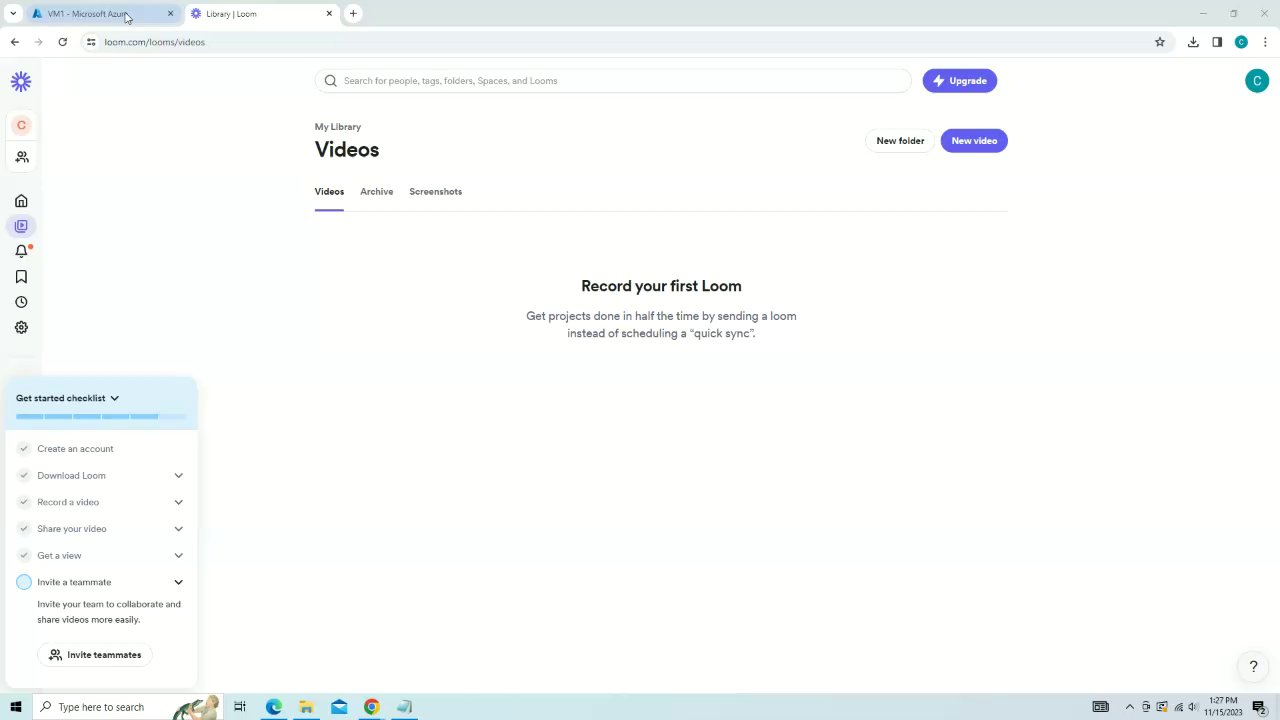Image resolution: width=1280 pixels, height=720 pixels.
Task: Open Chrome three-dot menu
Action: pyautogui.click(x=1265, y=42)
